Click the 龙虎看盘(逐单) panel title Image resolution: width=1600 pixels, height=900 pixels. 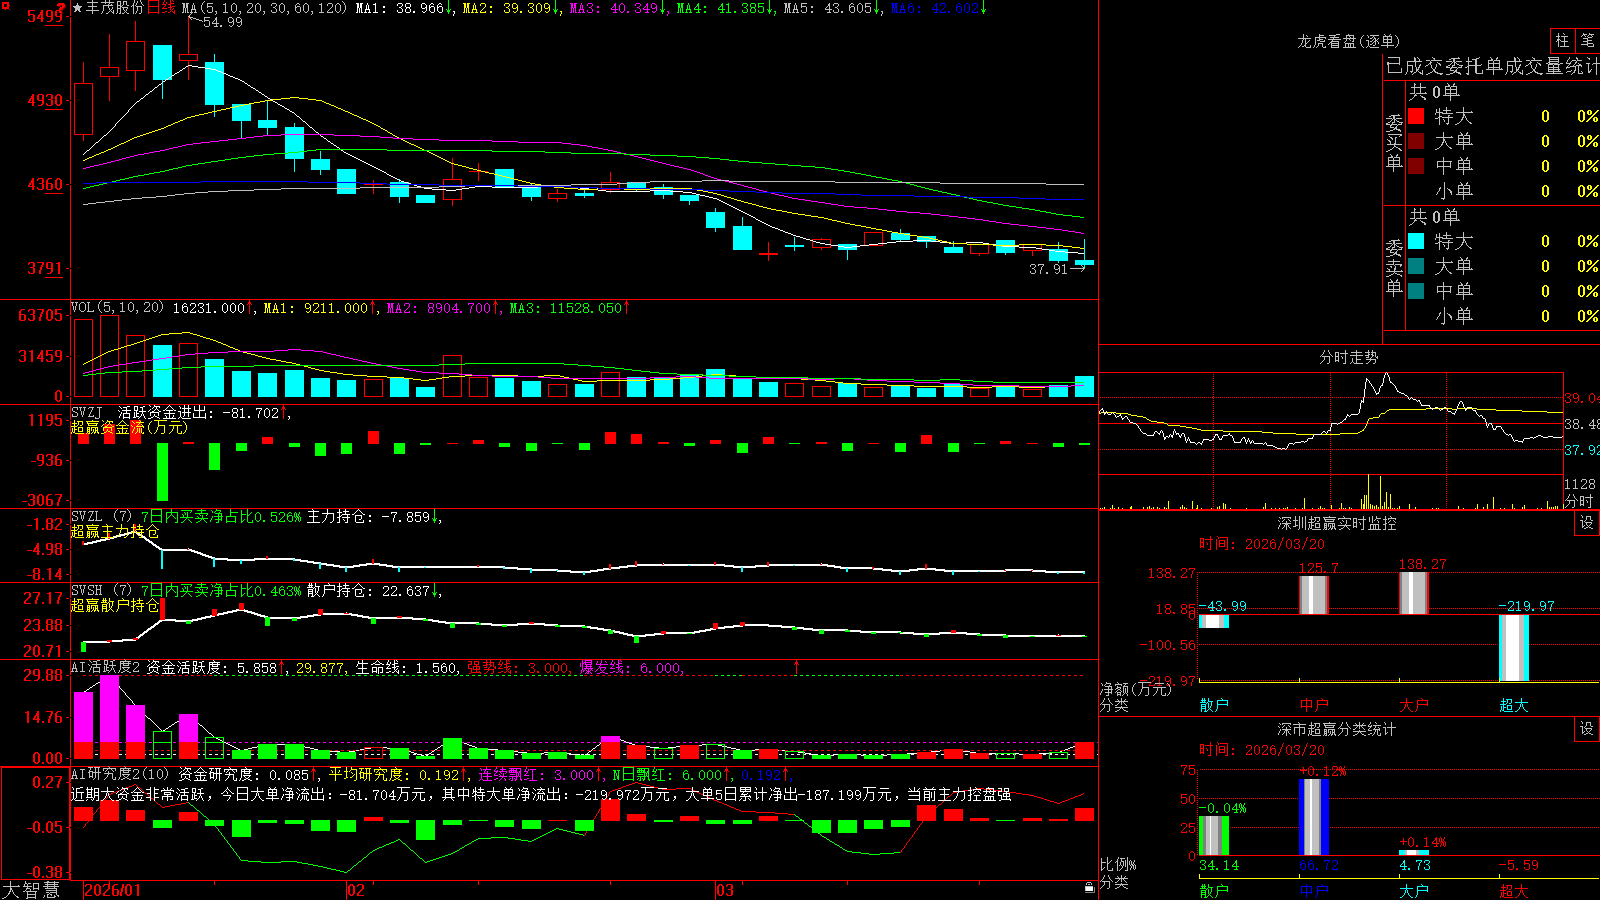[x=1348, y=41]
